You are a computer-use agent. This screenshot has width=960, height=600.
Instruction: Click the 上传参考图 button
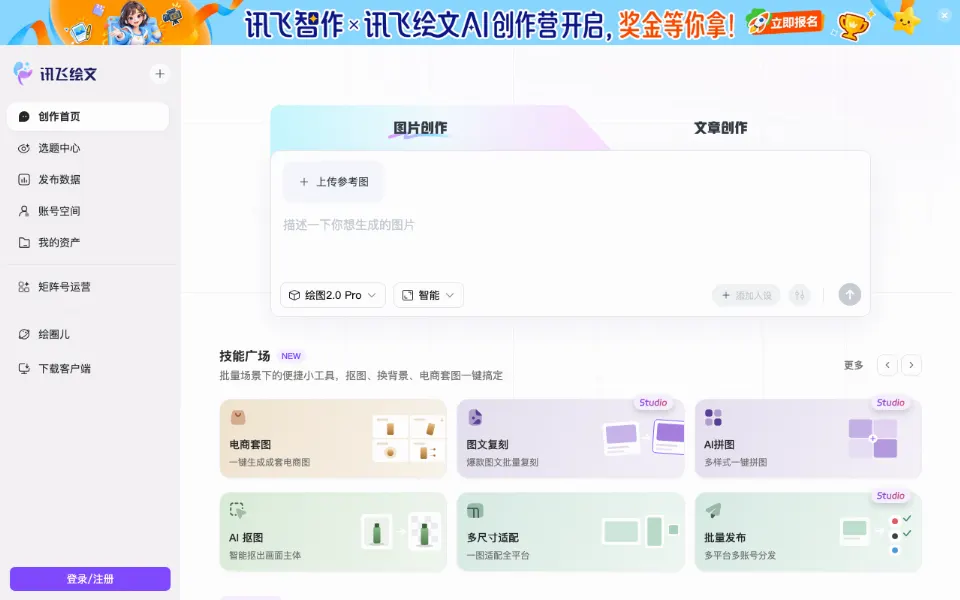(x=334, y=182)
